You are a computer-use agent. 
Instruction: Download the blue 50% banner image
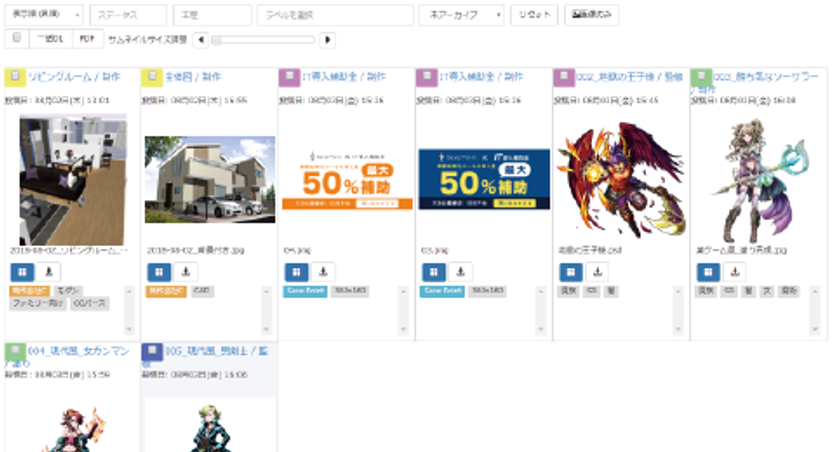tap(460, 272)
